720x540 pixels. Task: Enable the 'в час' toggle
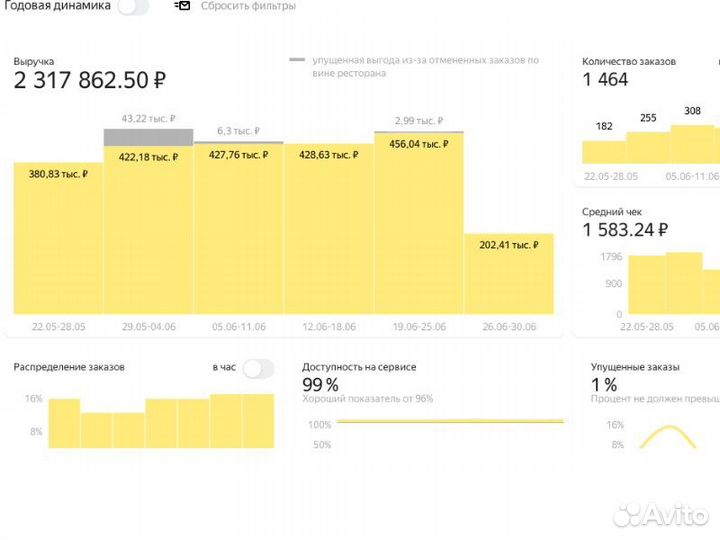[x=257, y=368]
